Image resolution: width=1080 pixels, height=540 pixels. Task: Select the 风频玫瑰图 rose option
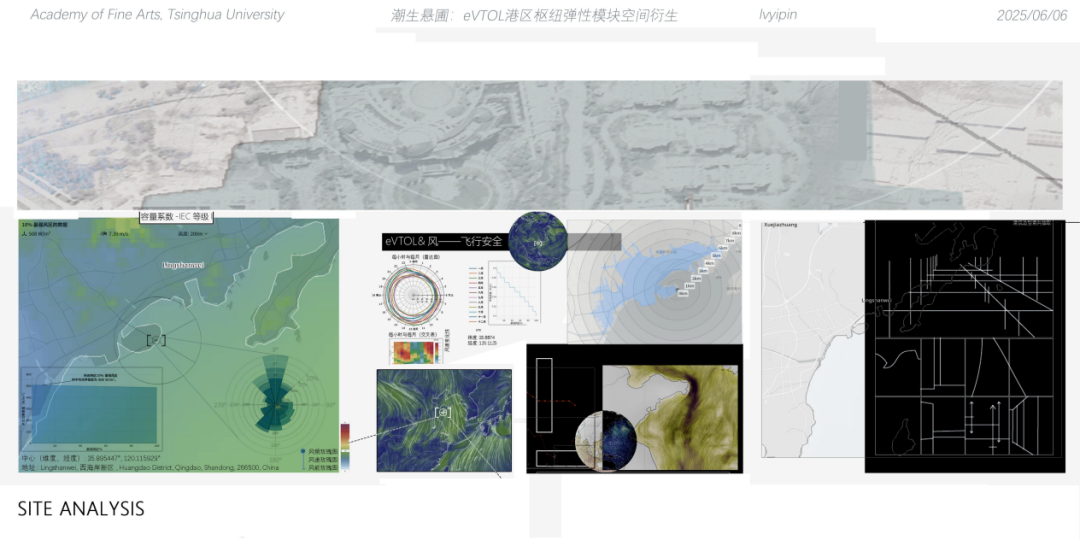click(322, 451)
